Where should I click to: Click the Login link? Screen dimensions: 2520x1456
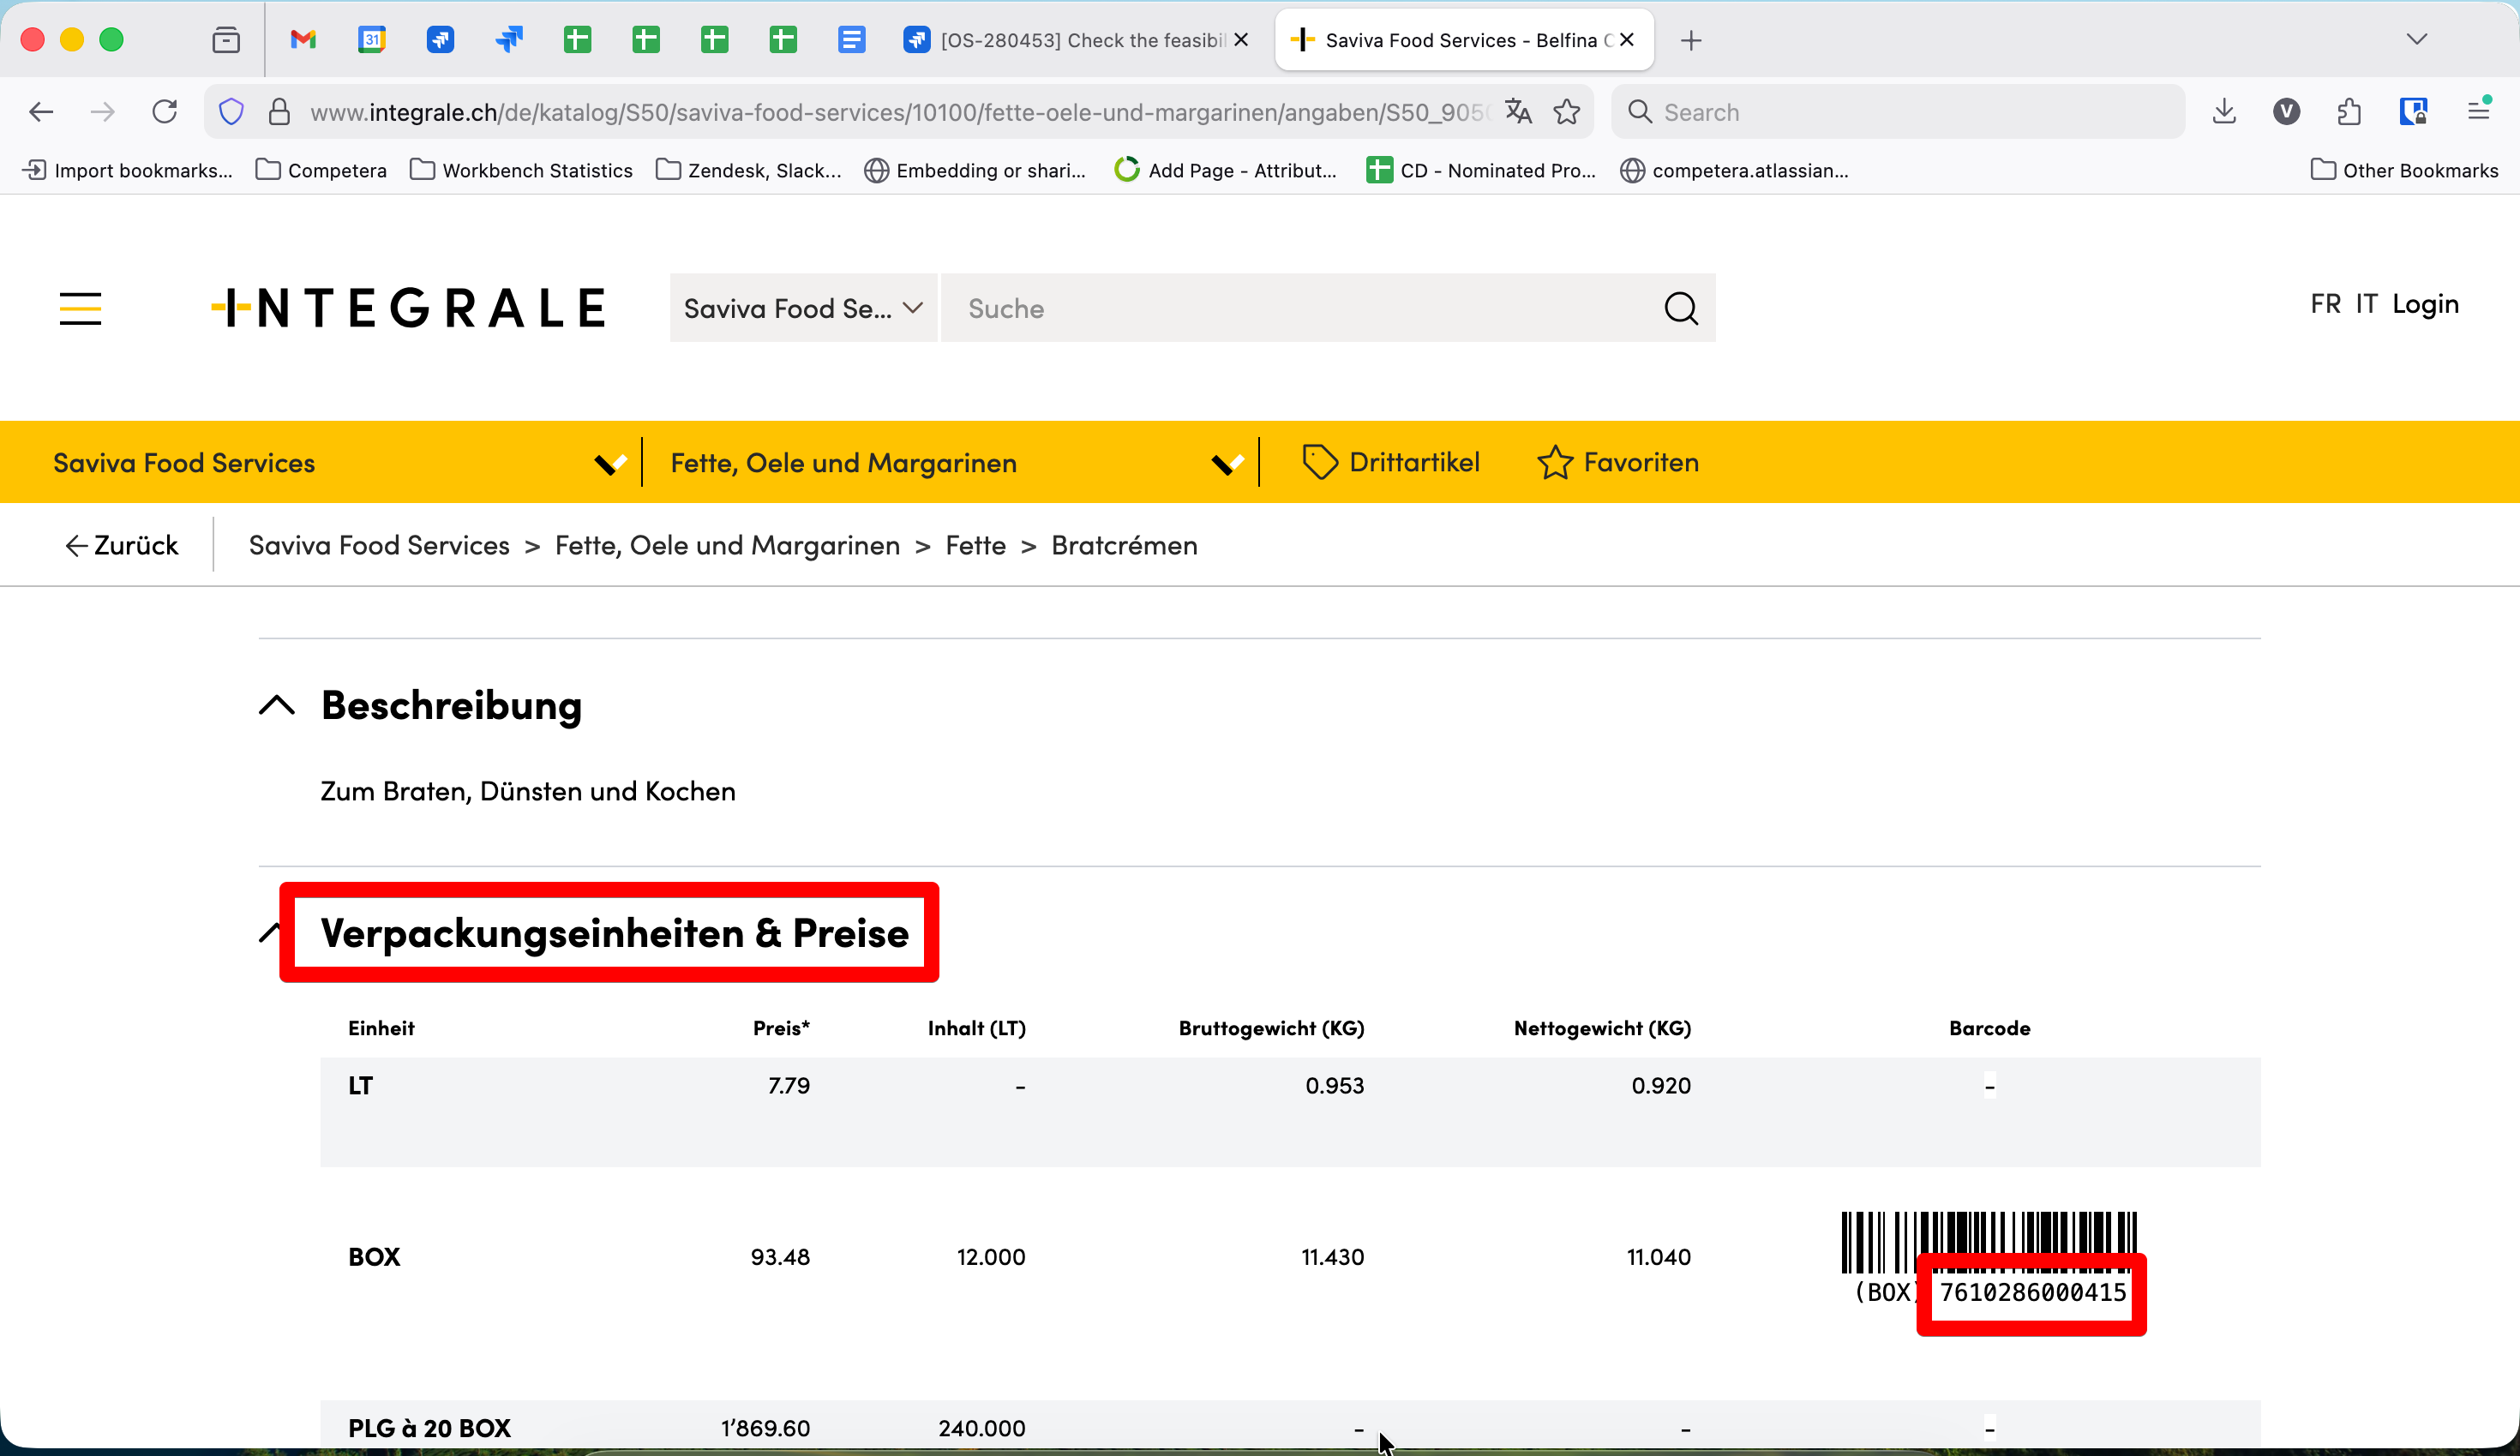tap(2425, 304)
